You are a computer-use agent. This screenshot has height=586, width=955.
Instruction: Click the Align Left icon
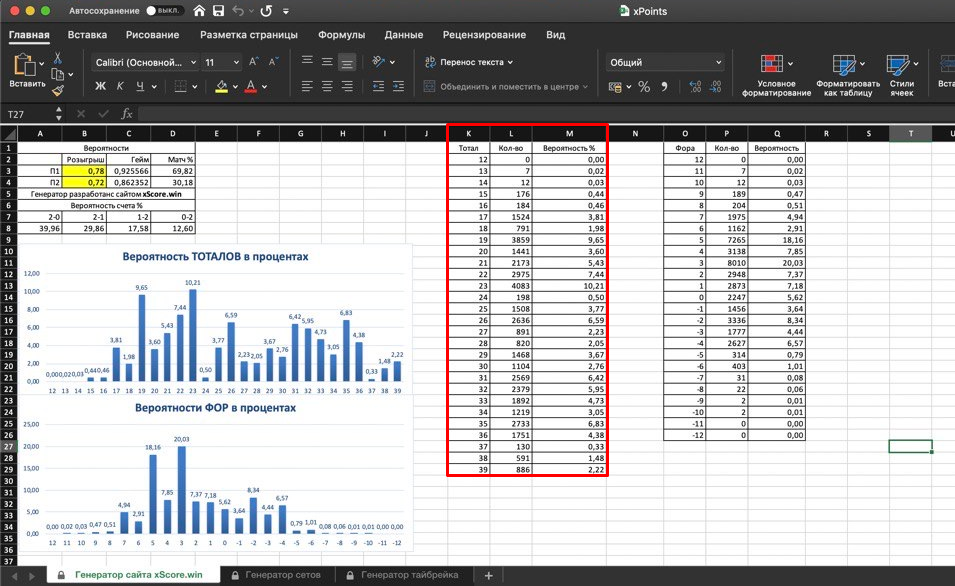click(x=307, y=86)
